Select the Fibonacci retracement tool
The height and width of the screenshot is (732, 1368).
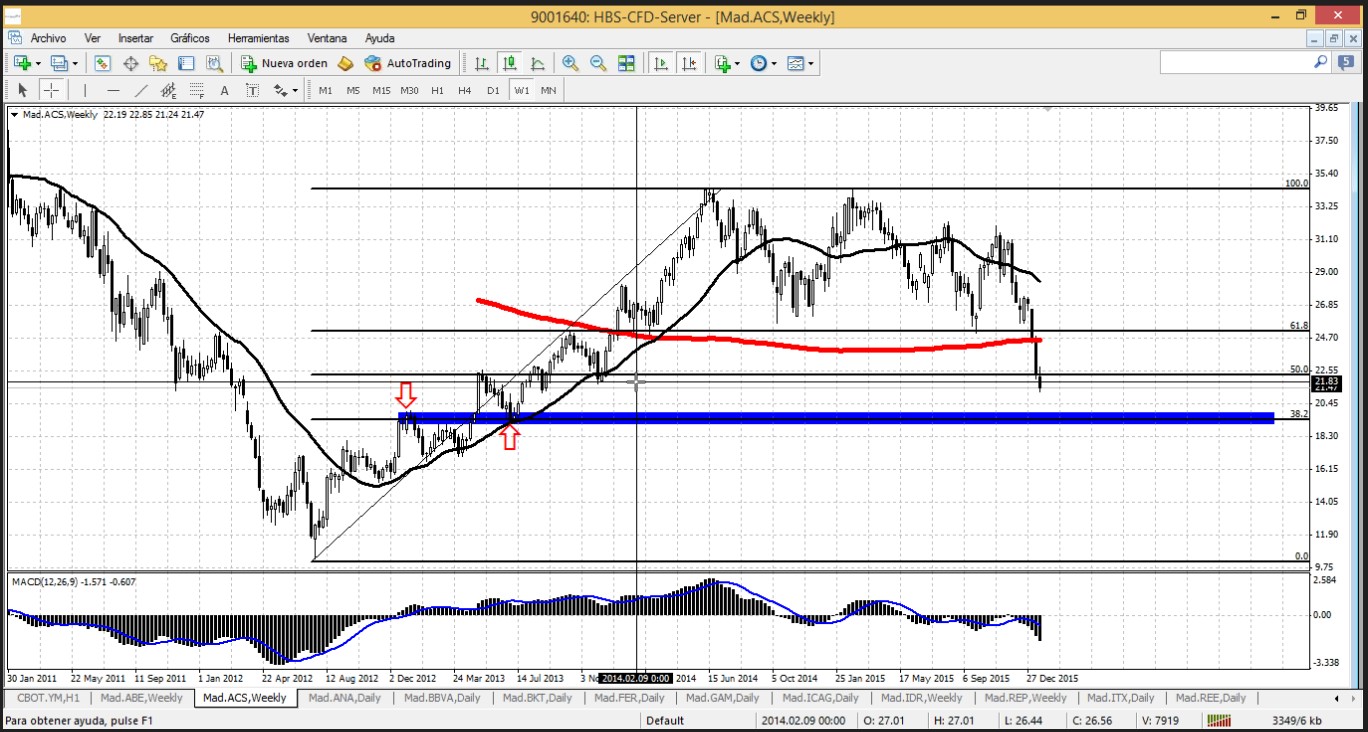[196, 90]
